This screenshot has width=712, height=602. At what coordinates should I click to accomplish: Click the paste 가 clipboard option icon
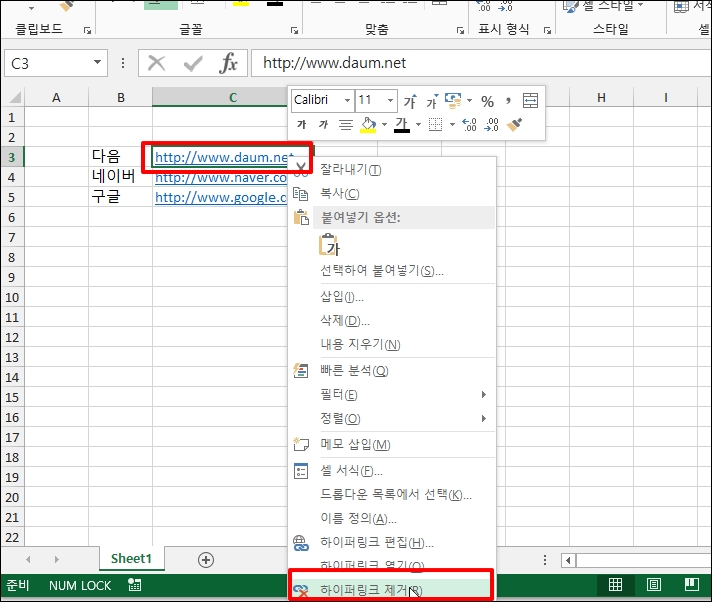329,245
